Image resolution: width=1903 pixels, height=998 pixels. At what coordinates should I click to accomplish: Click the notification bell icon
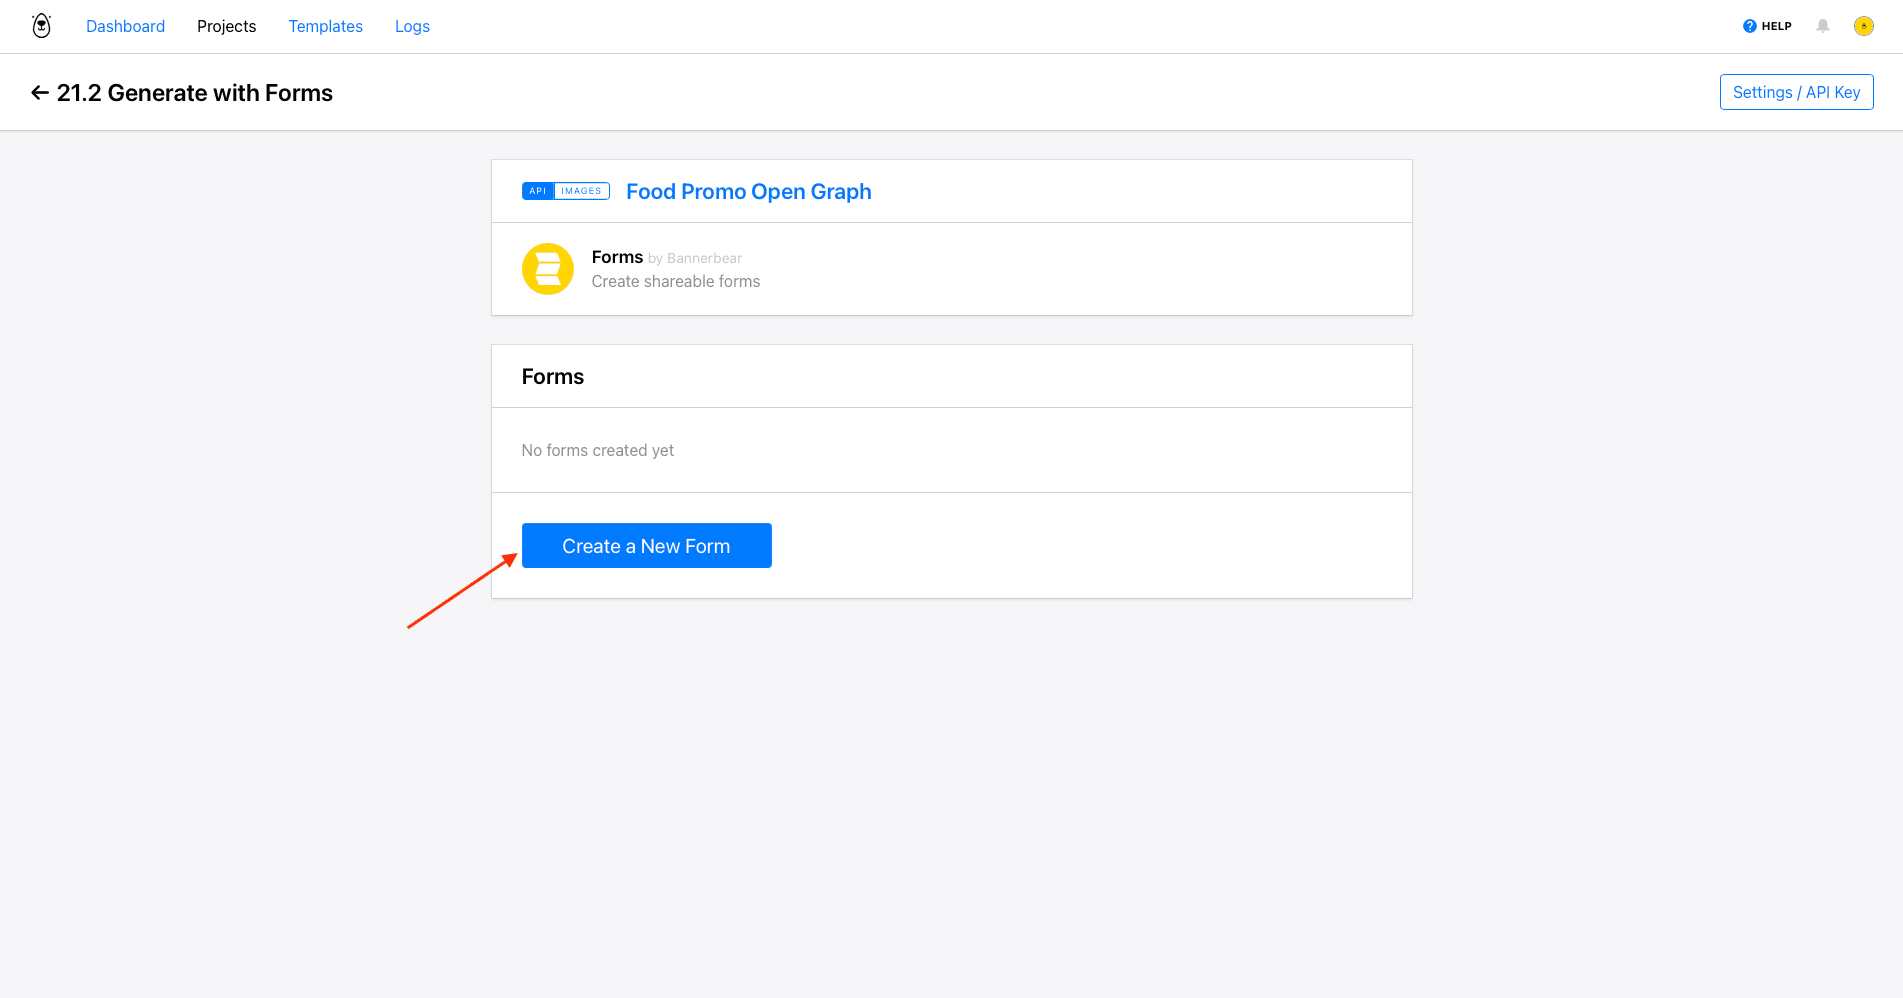pos(1822,25)
